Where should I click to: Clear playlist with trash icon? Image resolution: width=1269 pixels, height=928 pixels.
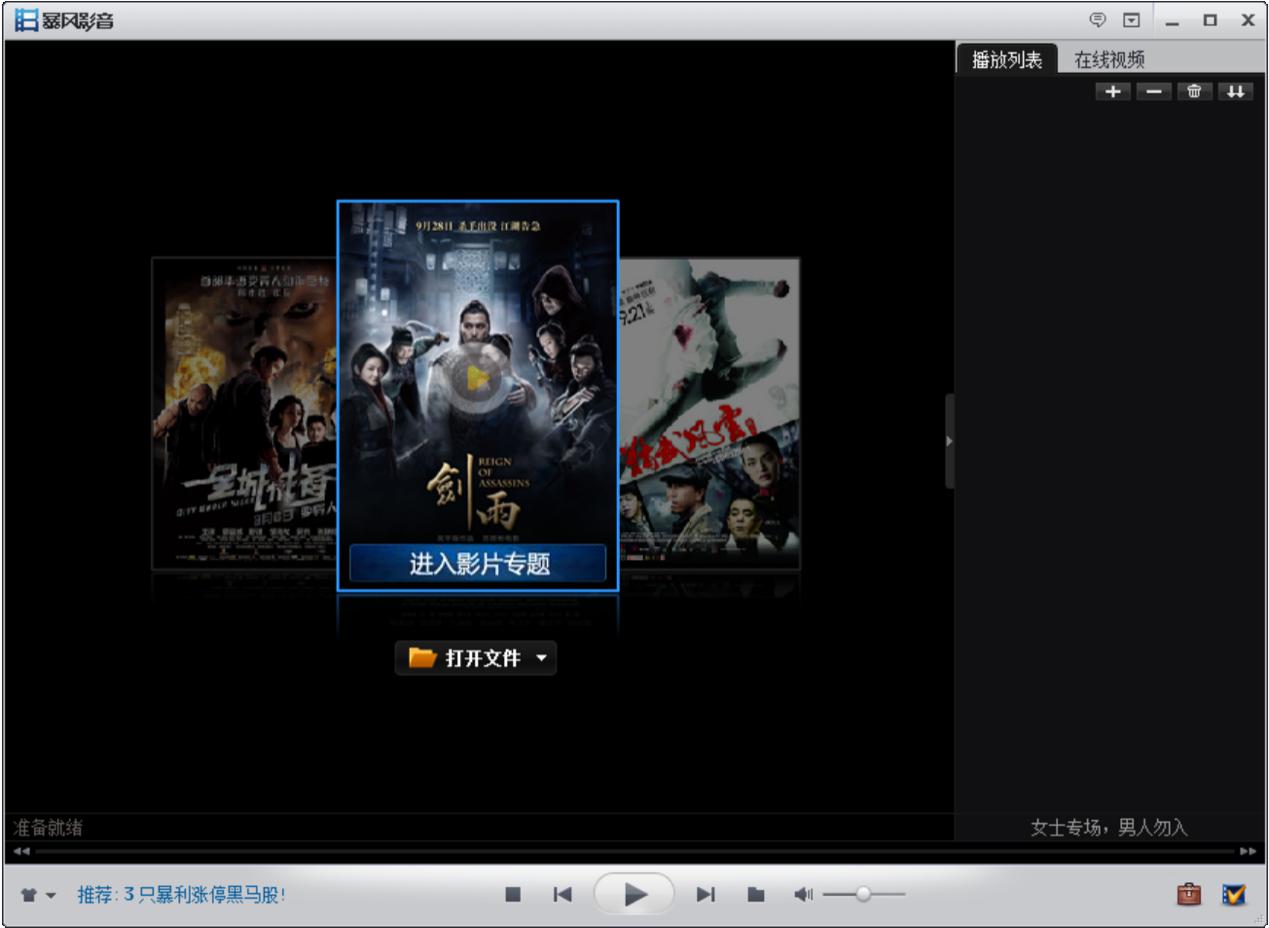1194,92
